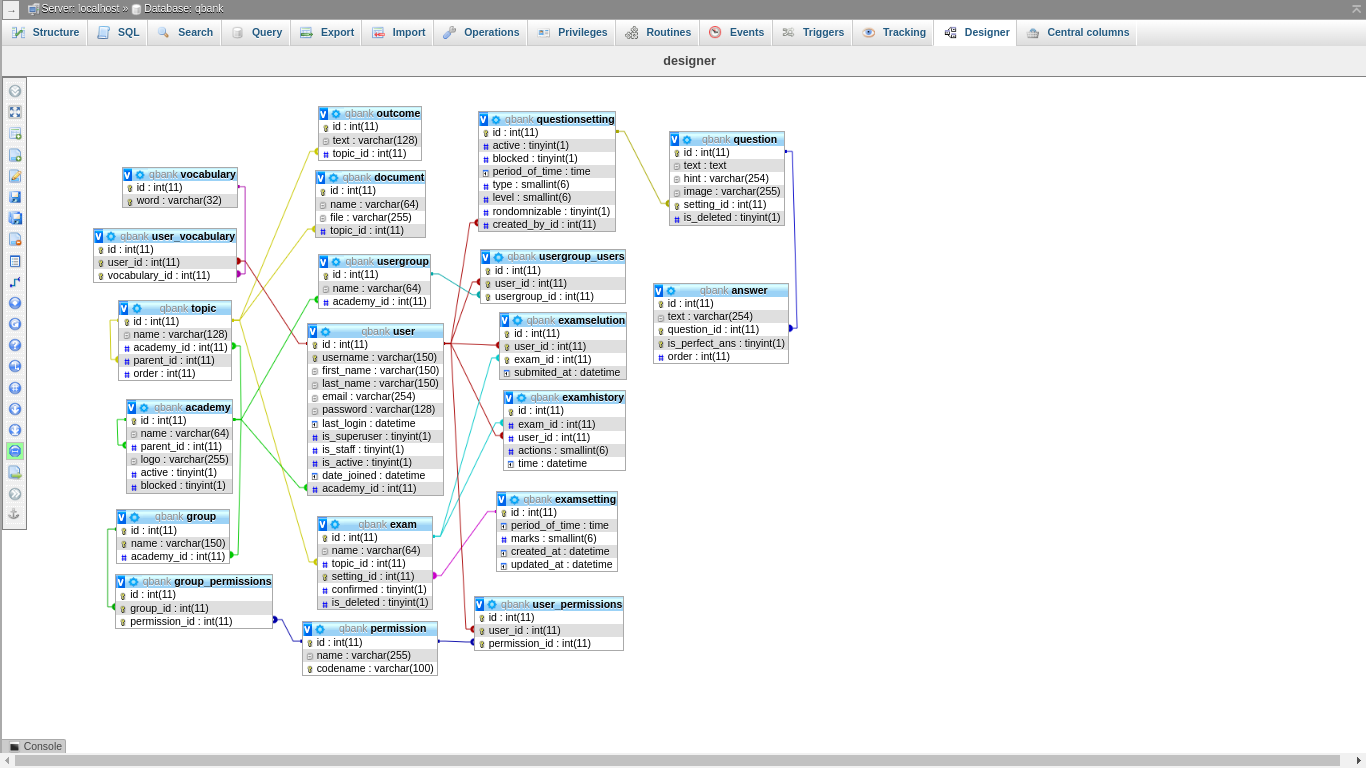Image resolution: width=1366 pixels, height=768 pixels.
Task: Open the gear options on user table
Action: (326, 331)
